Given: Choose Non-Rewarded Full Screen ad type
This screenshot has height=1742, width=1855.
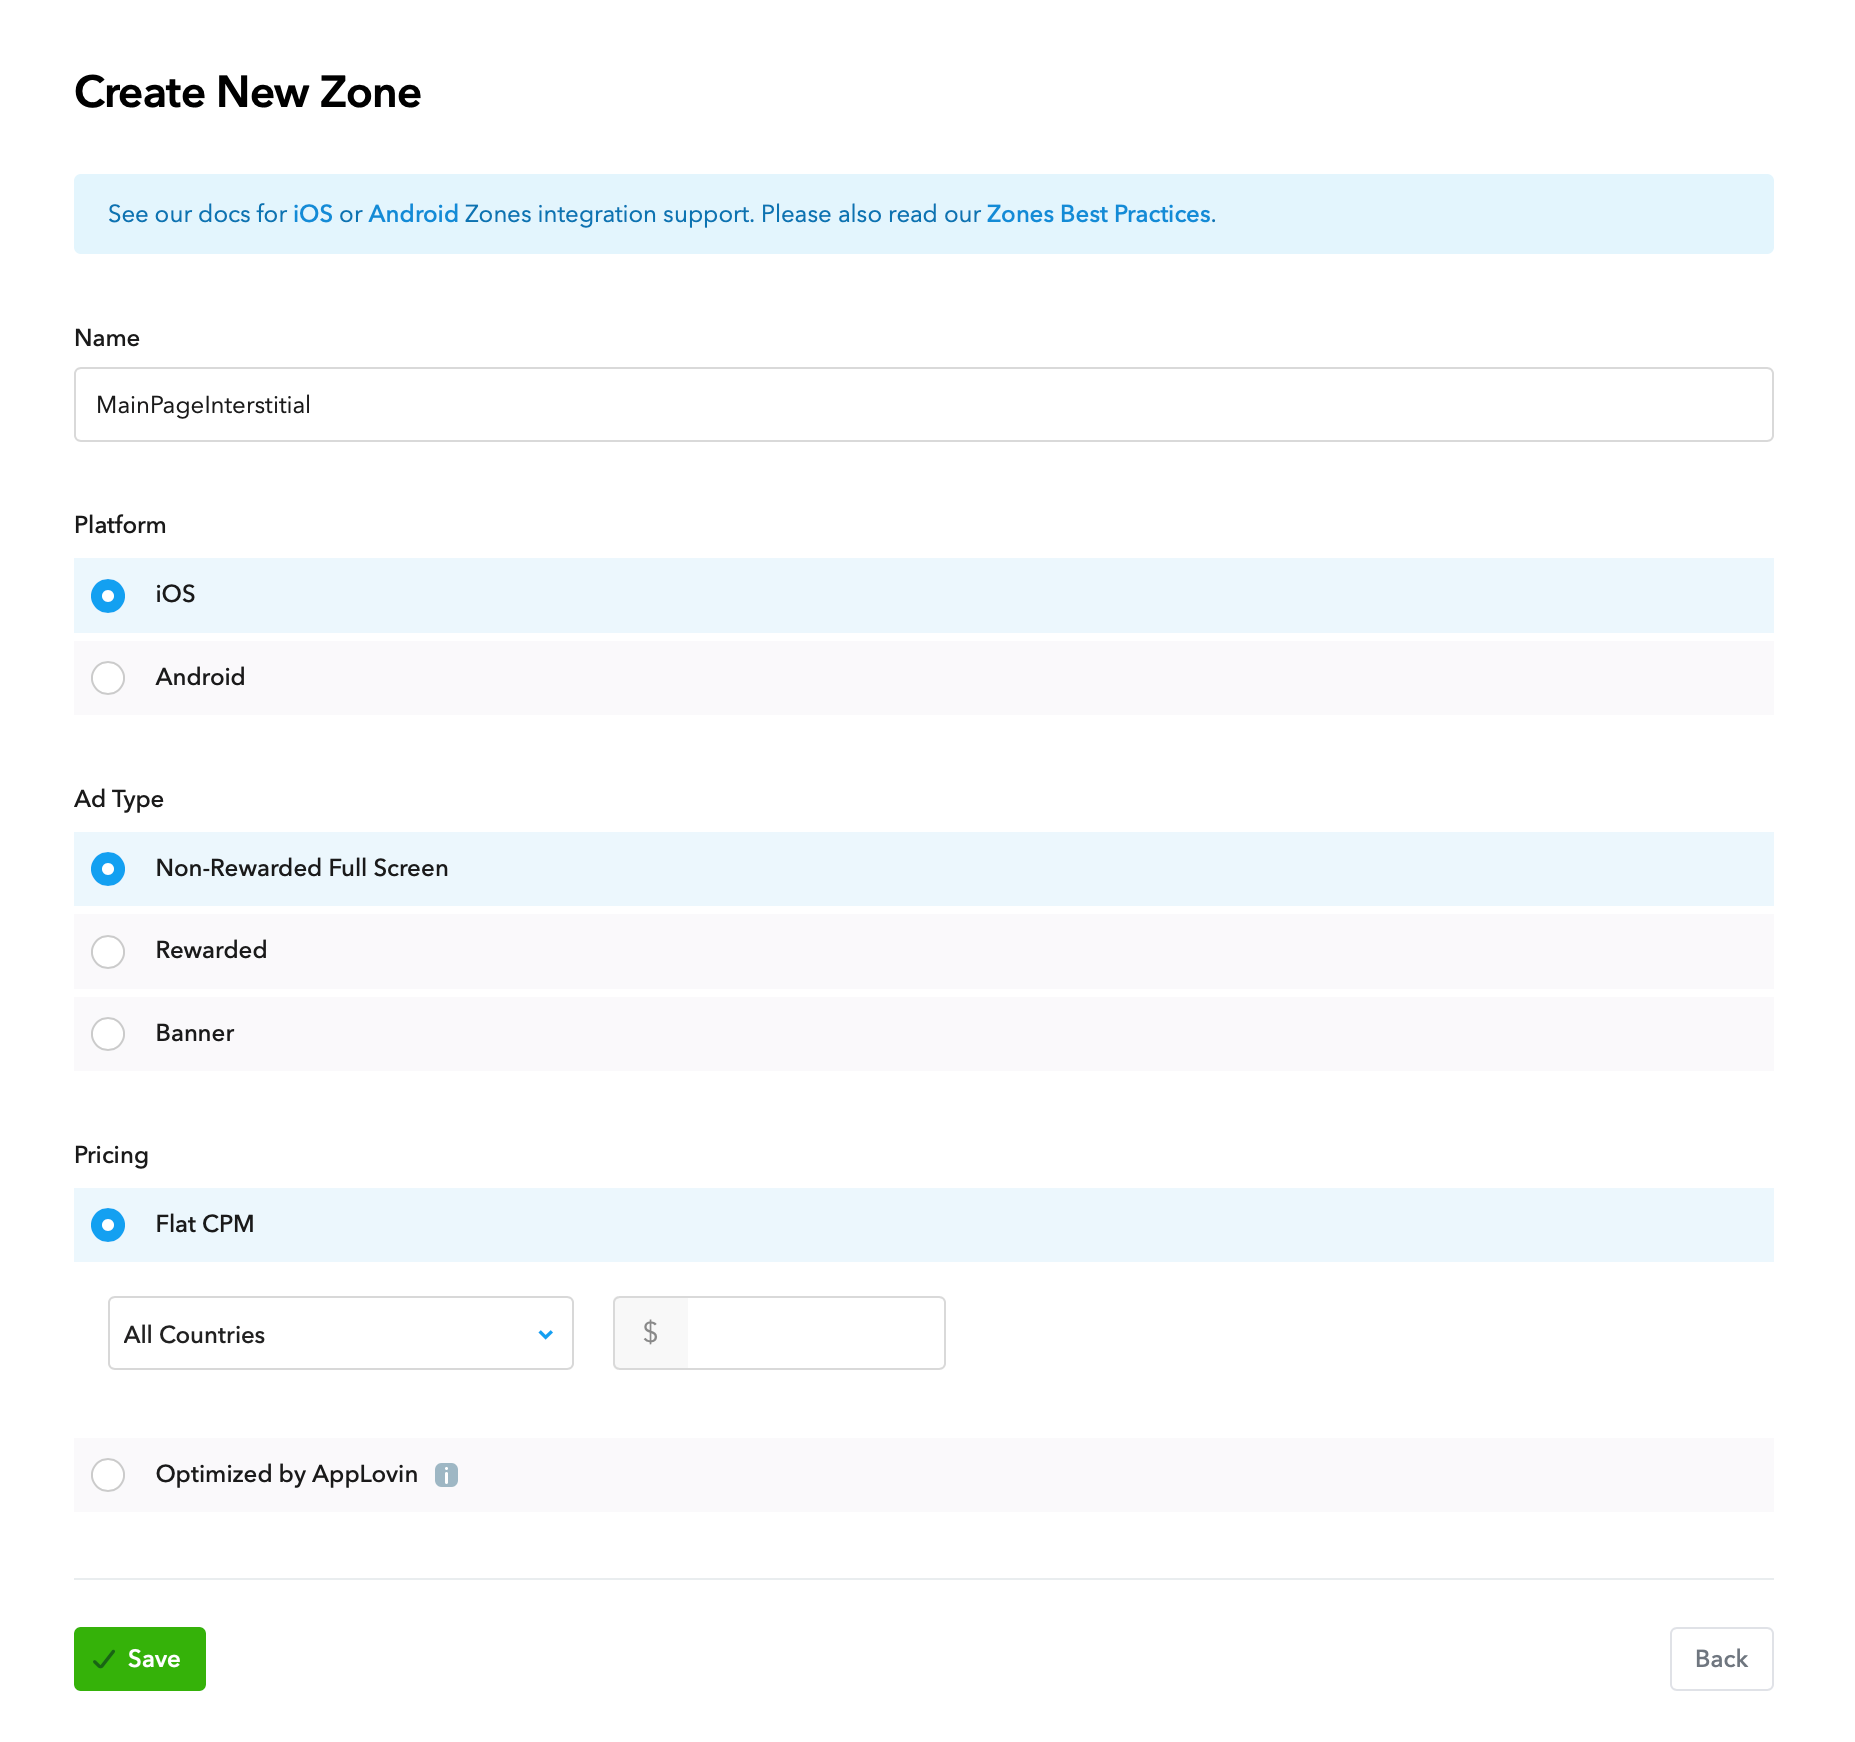Looking at the screenshot, I should tap(108, 869).
